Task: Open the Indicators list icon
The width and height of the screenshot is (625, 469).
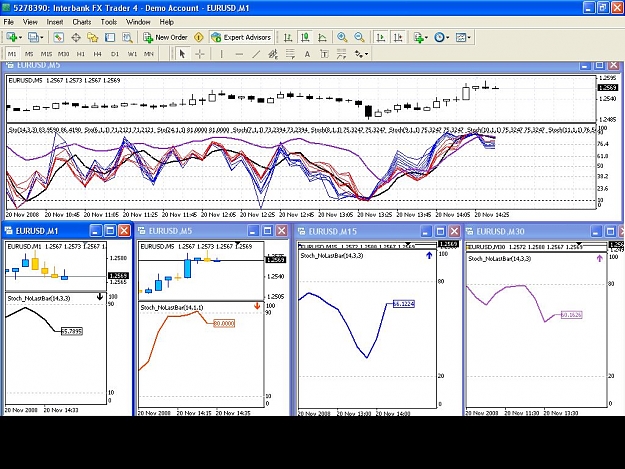Action: [x=418, y=37]
